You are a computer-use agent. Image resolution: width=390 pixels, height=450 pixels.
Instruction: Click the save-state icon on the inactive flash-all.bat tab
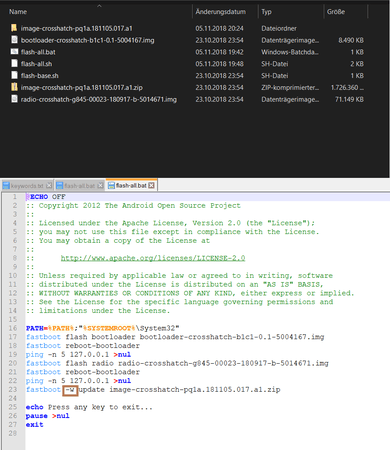[x=60, y=186]
